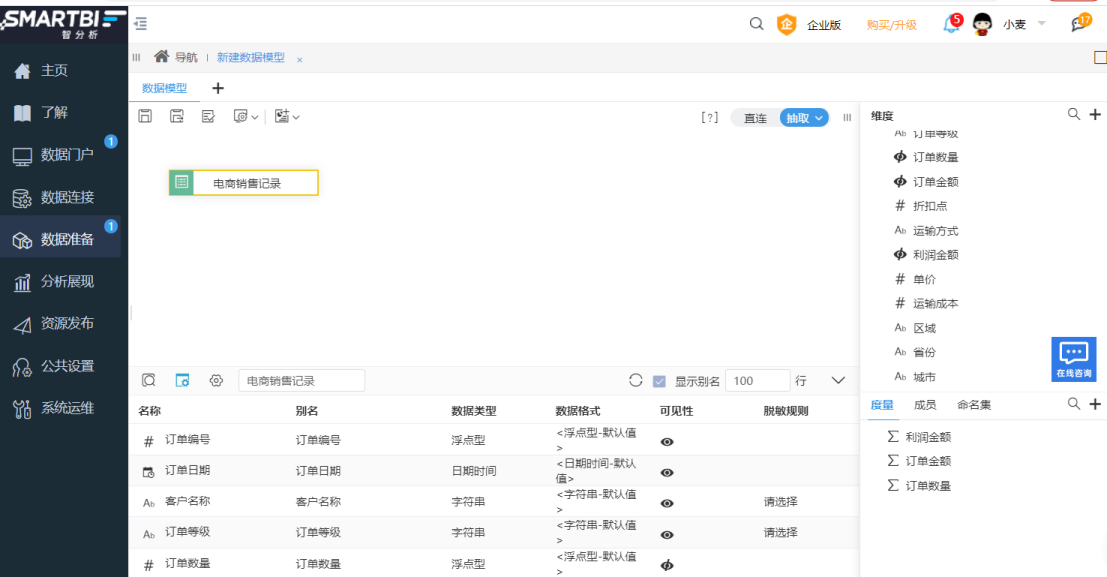
Task: Open 脱敏规则 请选择 for 客户名称
Action: click(x=780, y=501)
